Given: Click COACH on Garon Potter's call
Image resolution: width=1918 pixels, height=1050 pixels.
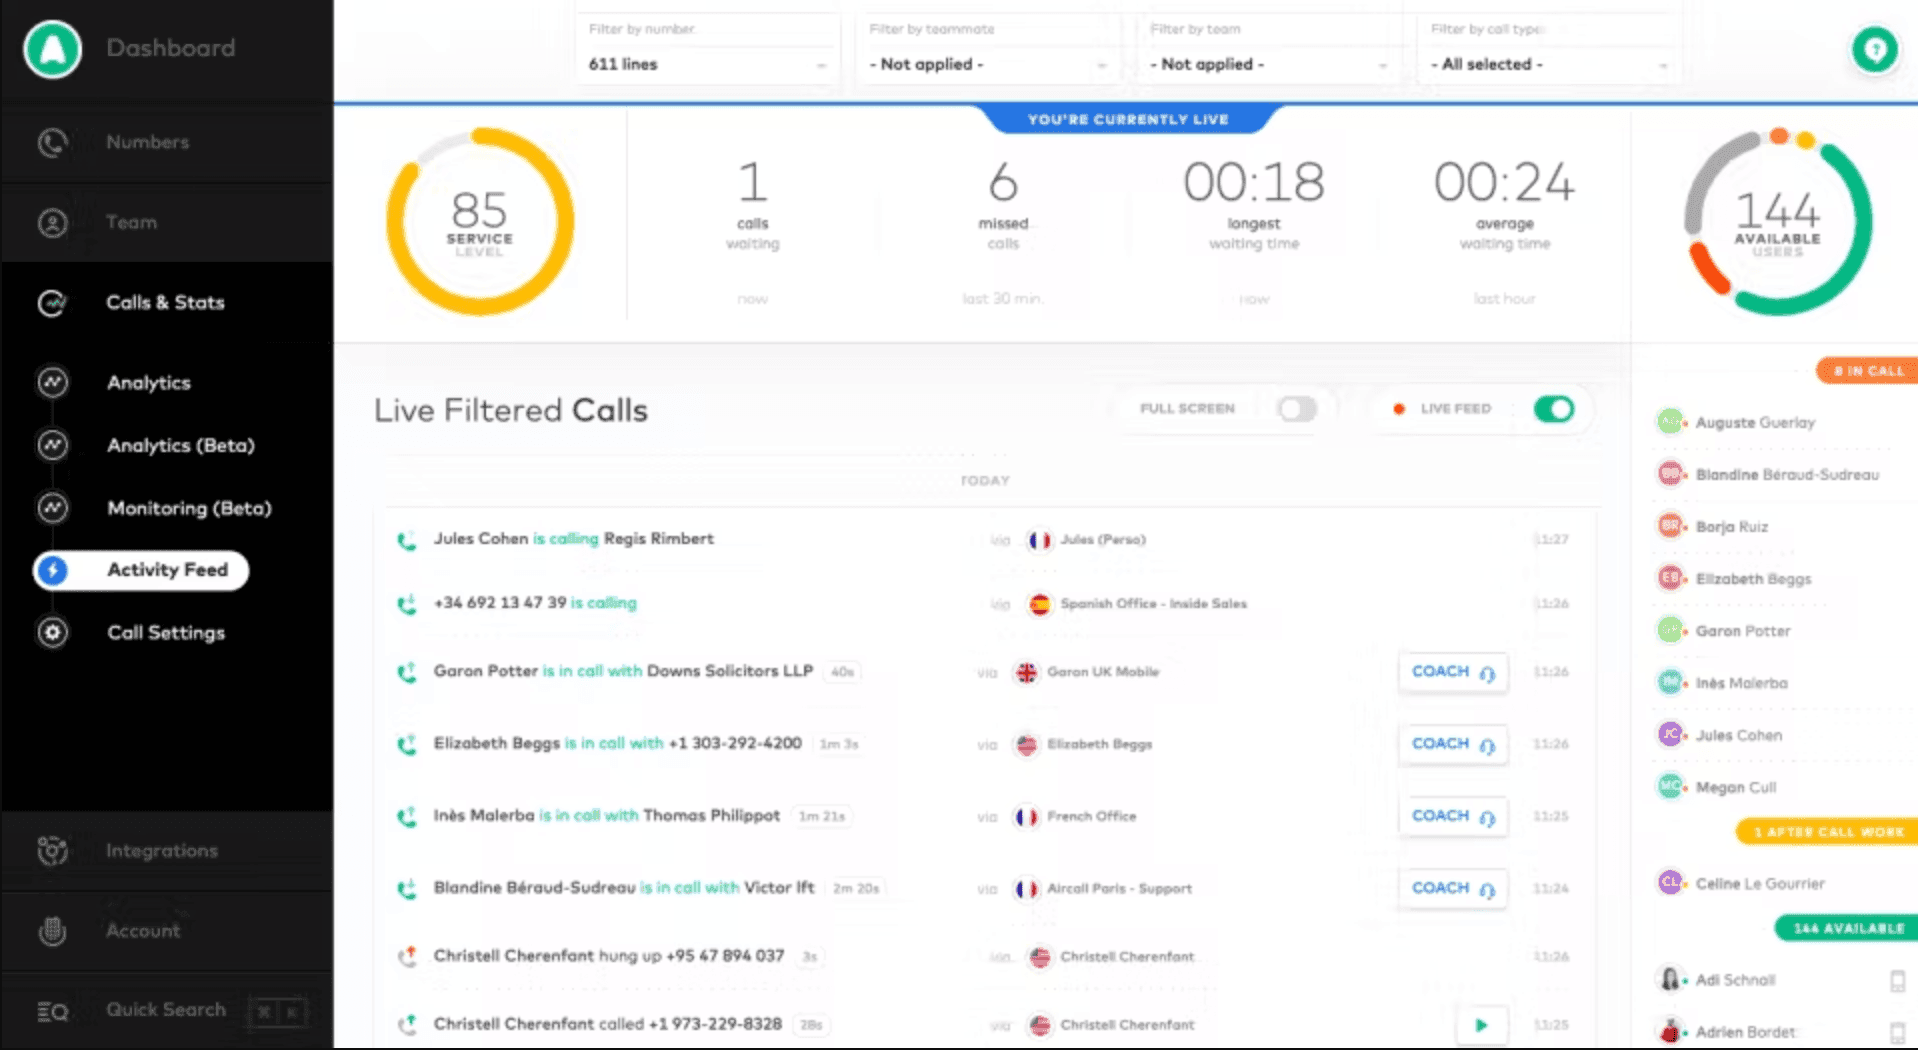Looking at the screenshot, I should 1452,672.
